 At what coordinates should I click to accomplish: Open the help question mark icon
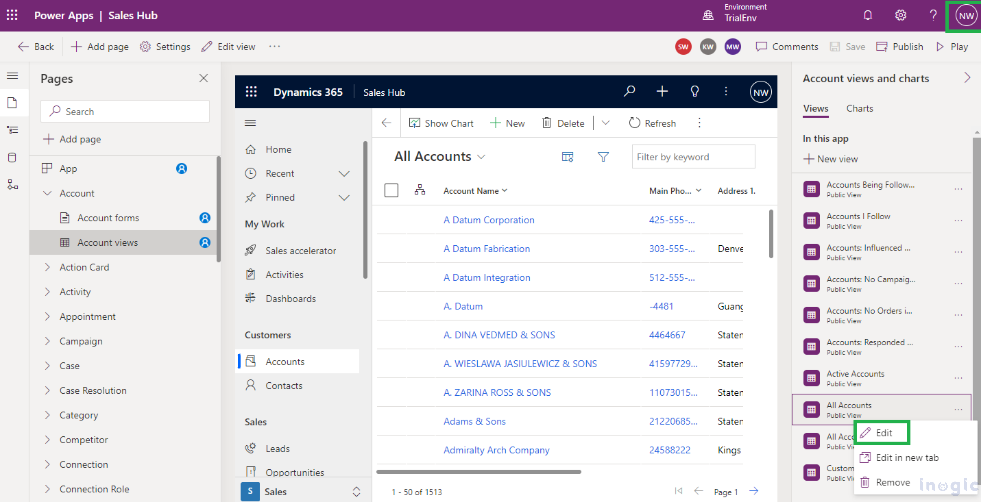click(933, 16)
